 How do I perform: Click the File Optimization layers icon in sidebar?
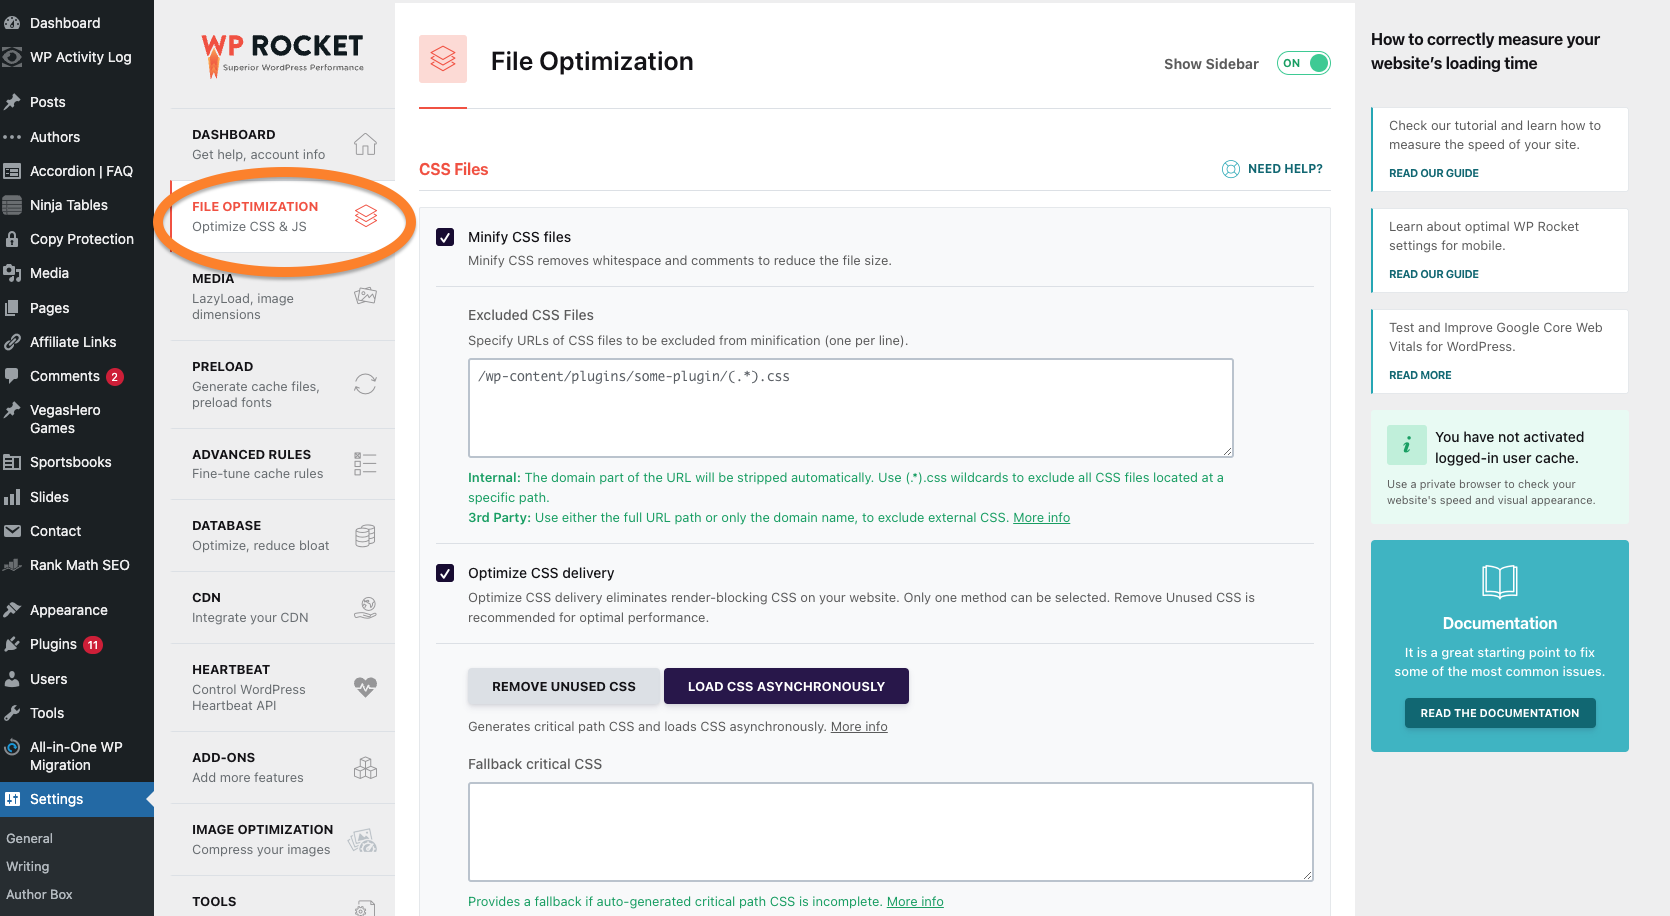pos(366,216)
